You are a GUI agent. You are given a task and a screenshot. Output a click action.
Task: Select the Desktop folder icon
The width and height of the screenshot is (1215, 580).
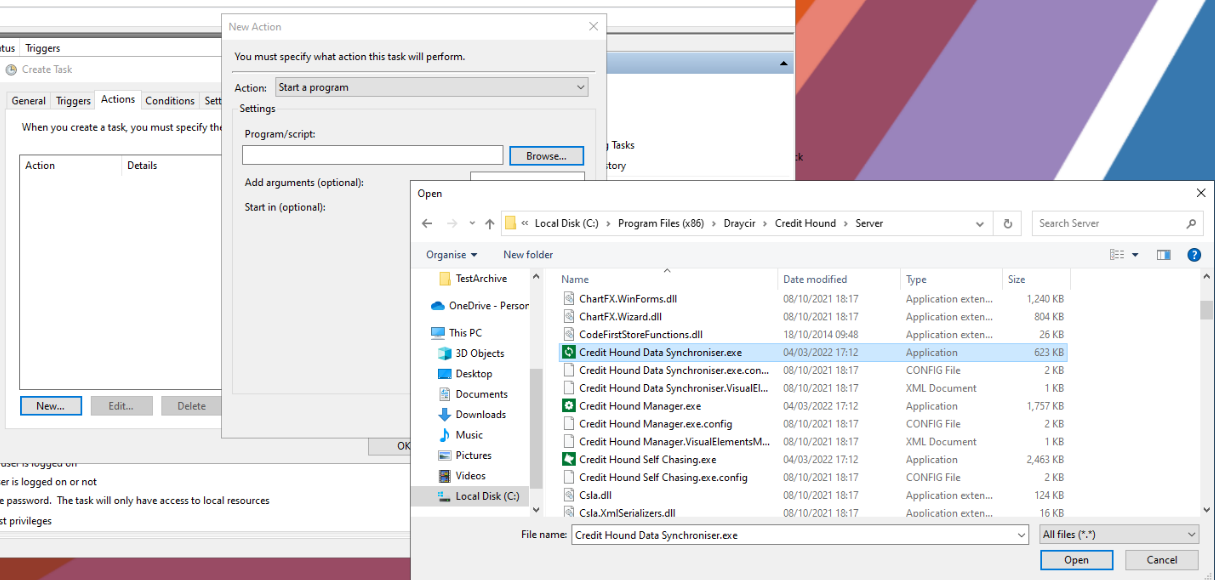tap(445, 374)
